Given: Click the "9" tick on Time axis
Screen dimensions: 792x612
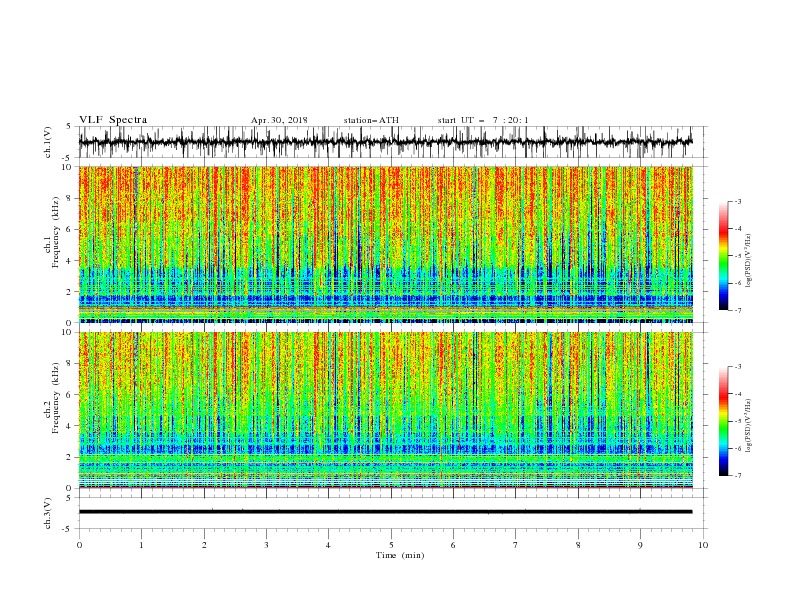Looking at the screenshot, I should click(x=640, y=545).
